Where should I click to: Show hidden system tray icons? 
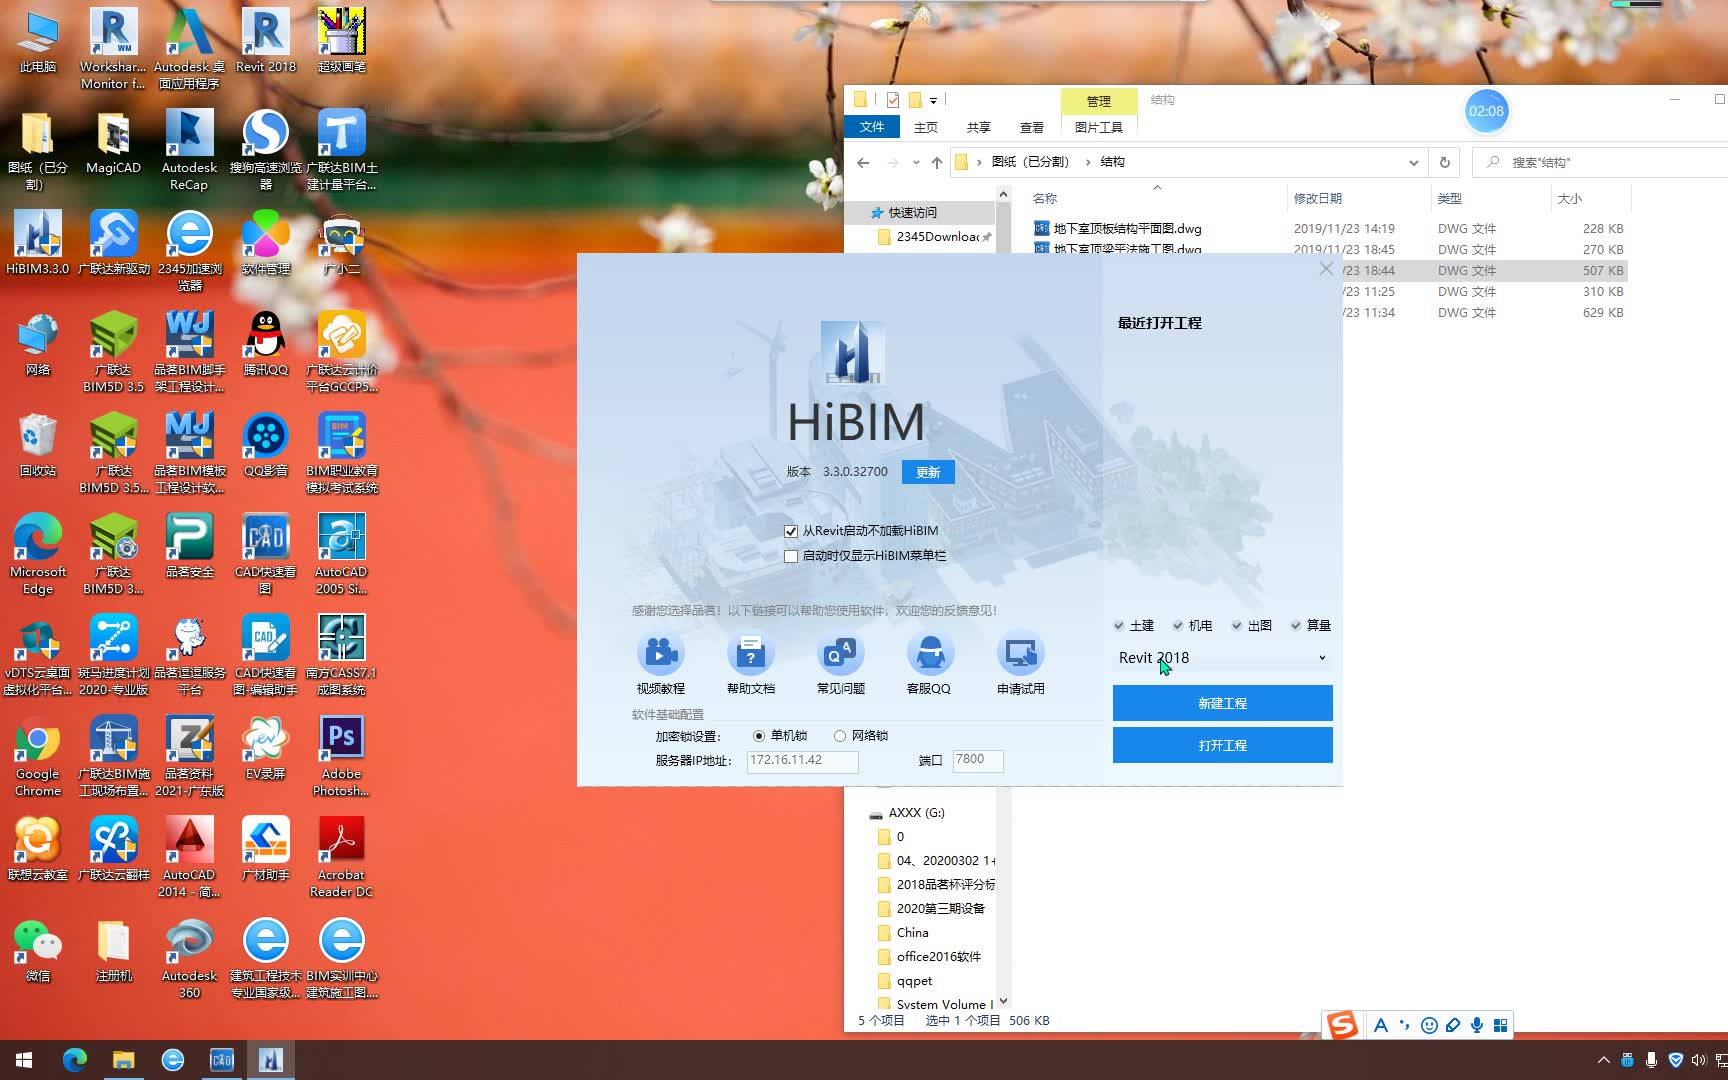[1603, 1060]
